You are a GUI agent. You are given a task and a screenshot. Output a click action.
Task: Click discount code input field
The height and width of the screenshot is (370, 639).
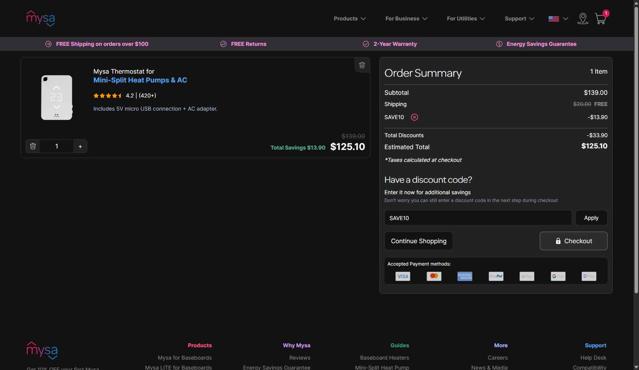pos(478,218)
